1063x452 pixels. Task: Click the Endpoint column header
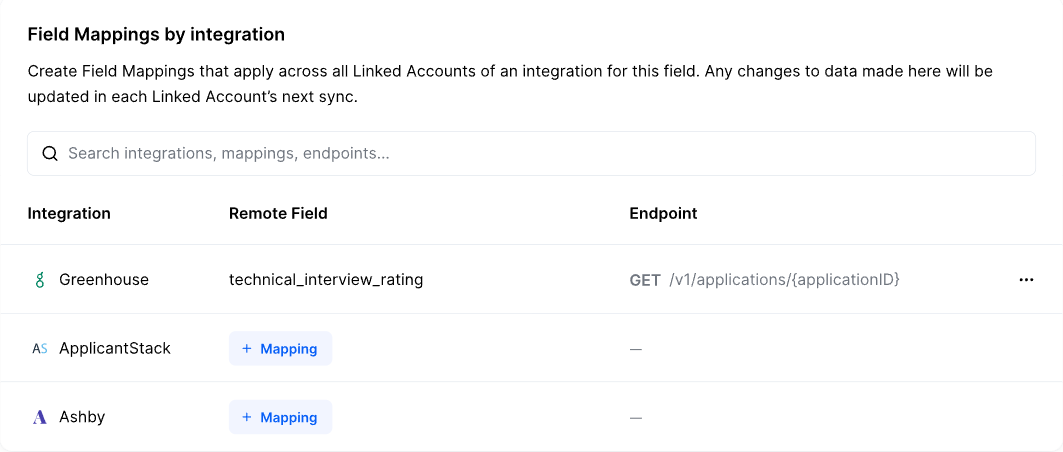point(663,213)
